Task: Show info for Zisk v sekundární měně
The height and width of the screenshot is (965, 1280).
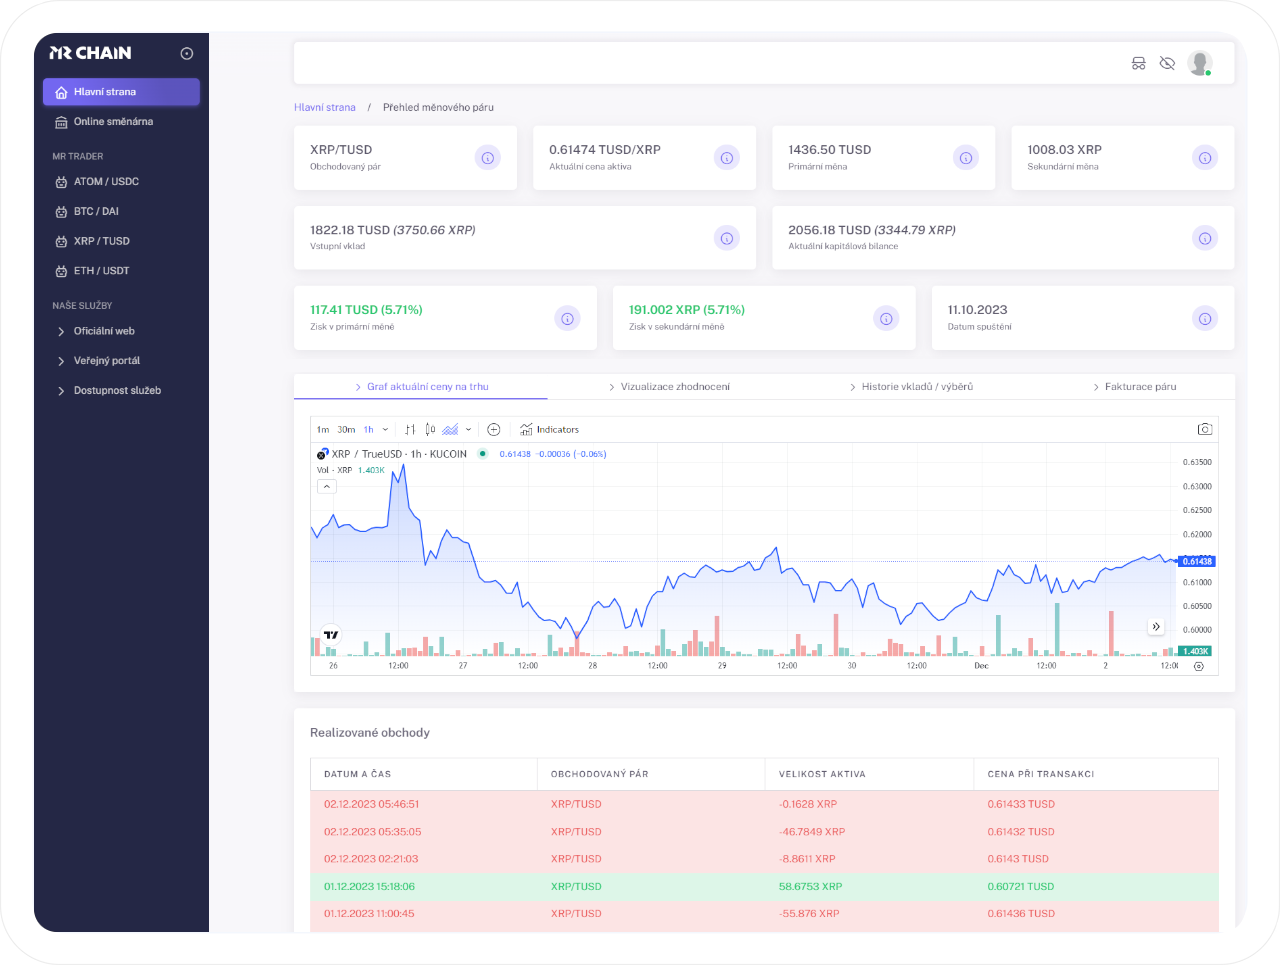Action: pos(886,318)
